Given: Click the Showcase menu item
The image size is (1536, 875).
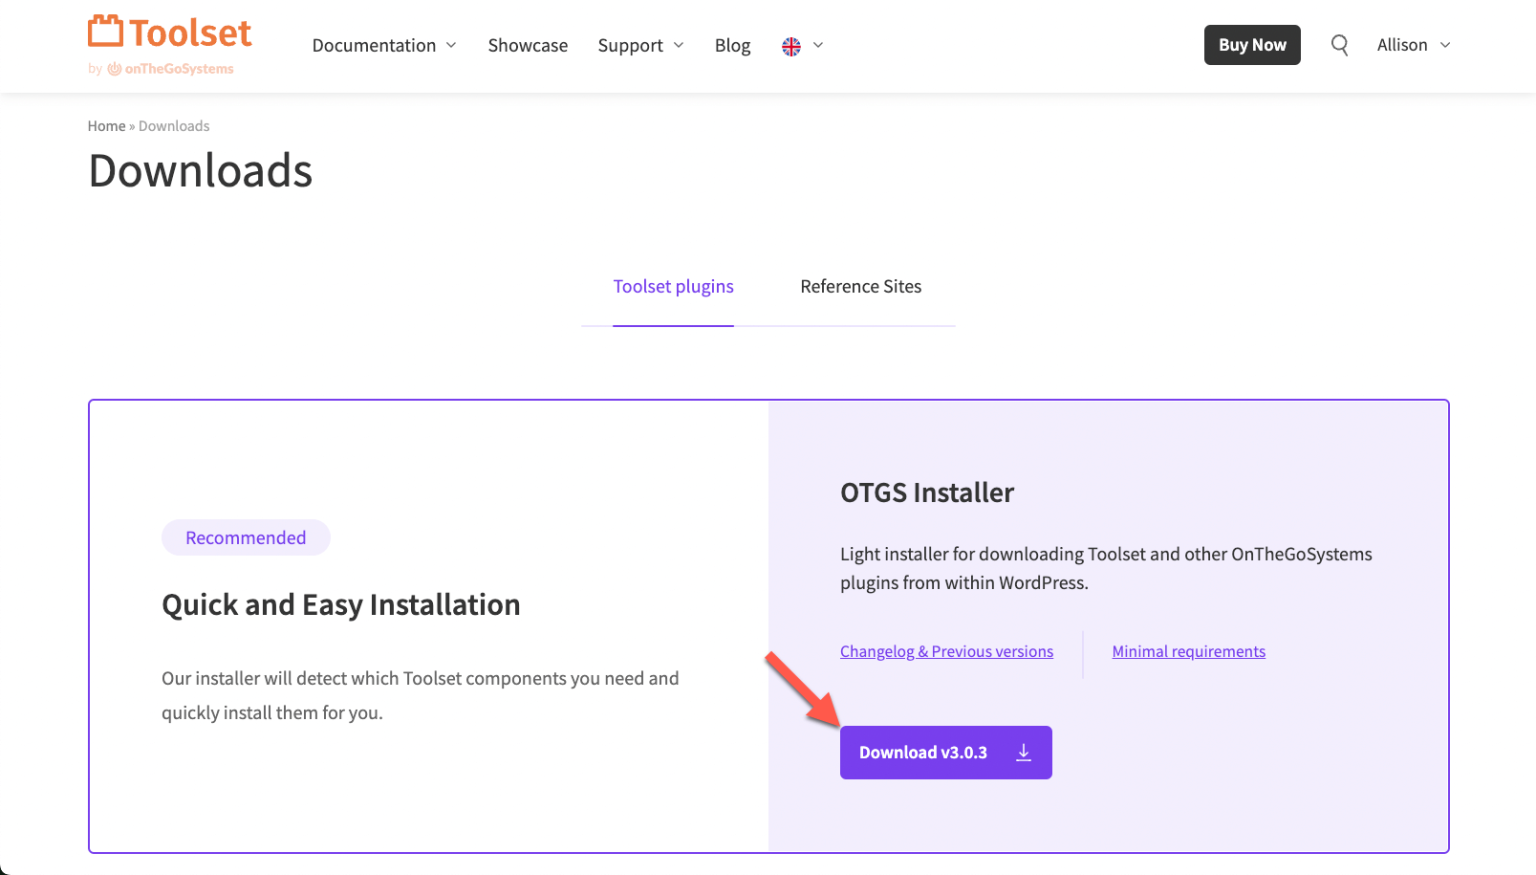Looking at the screenshot, I should tap(527, 45).
